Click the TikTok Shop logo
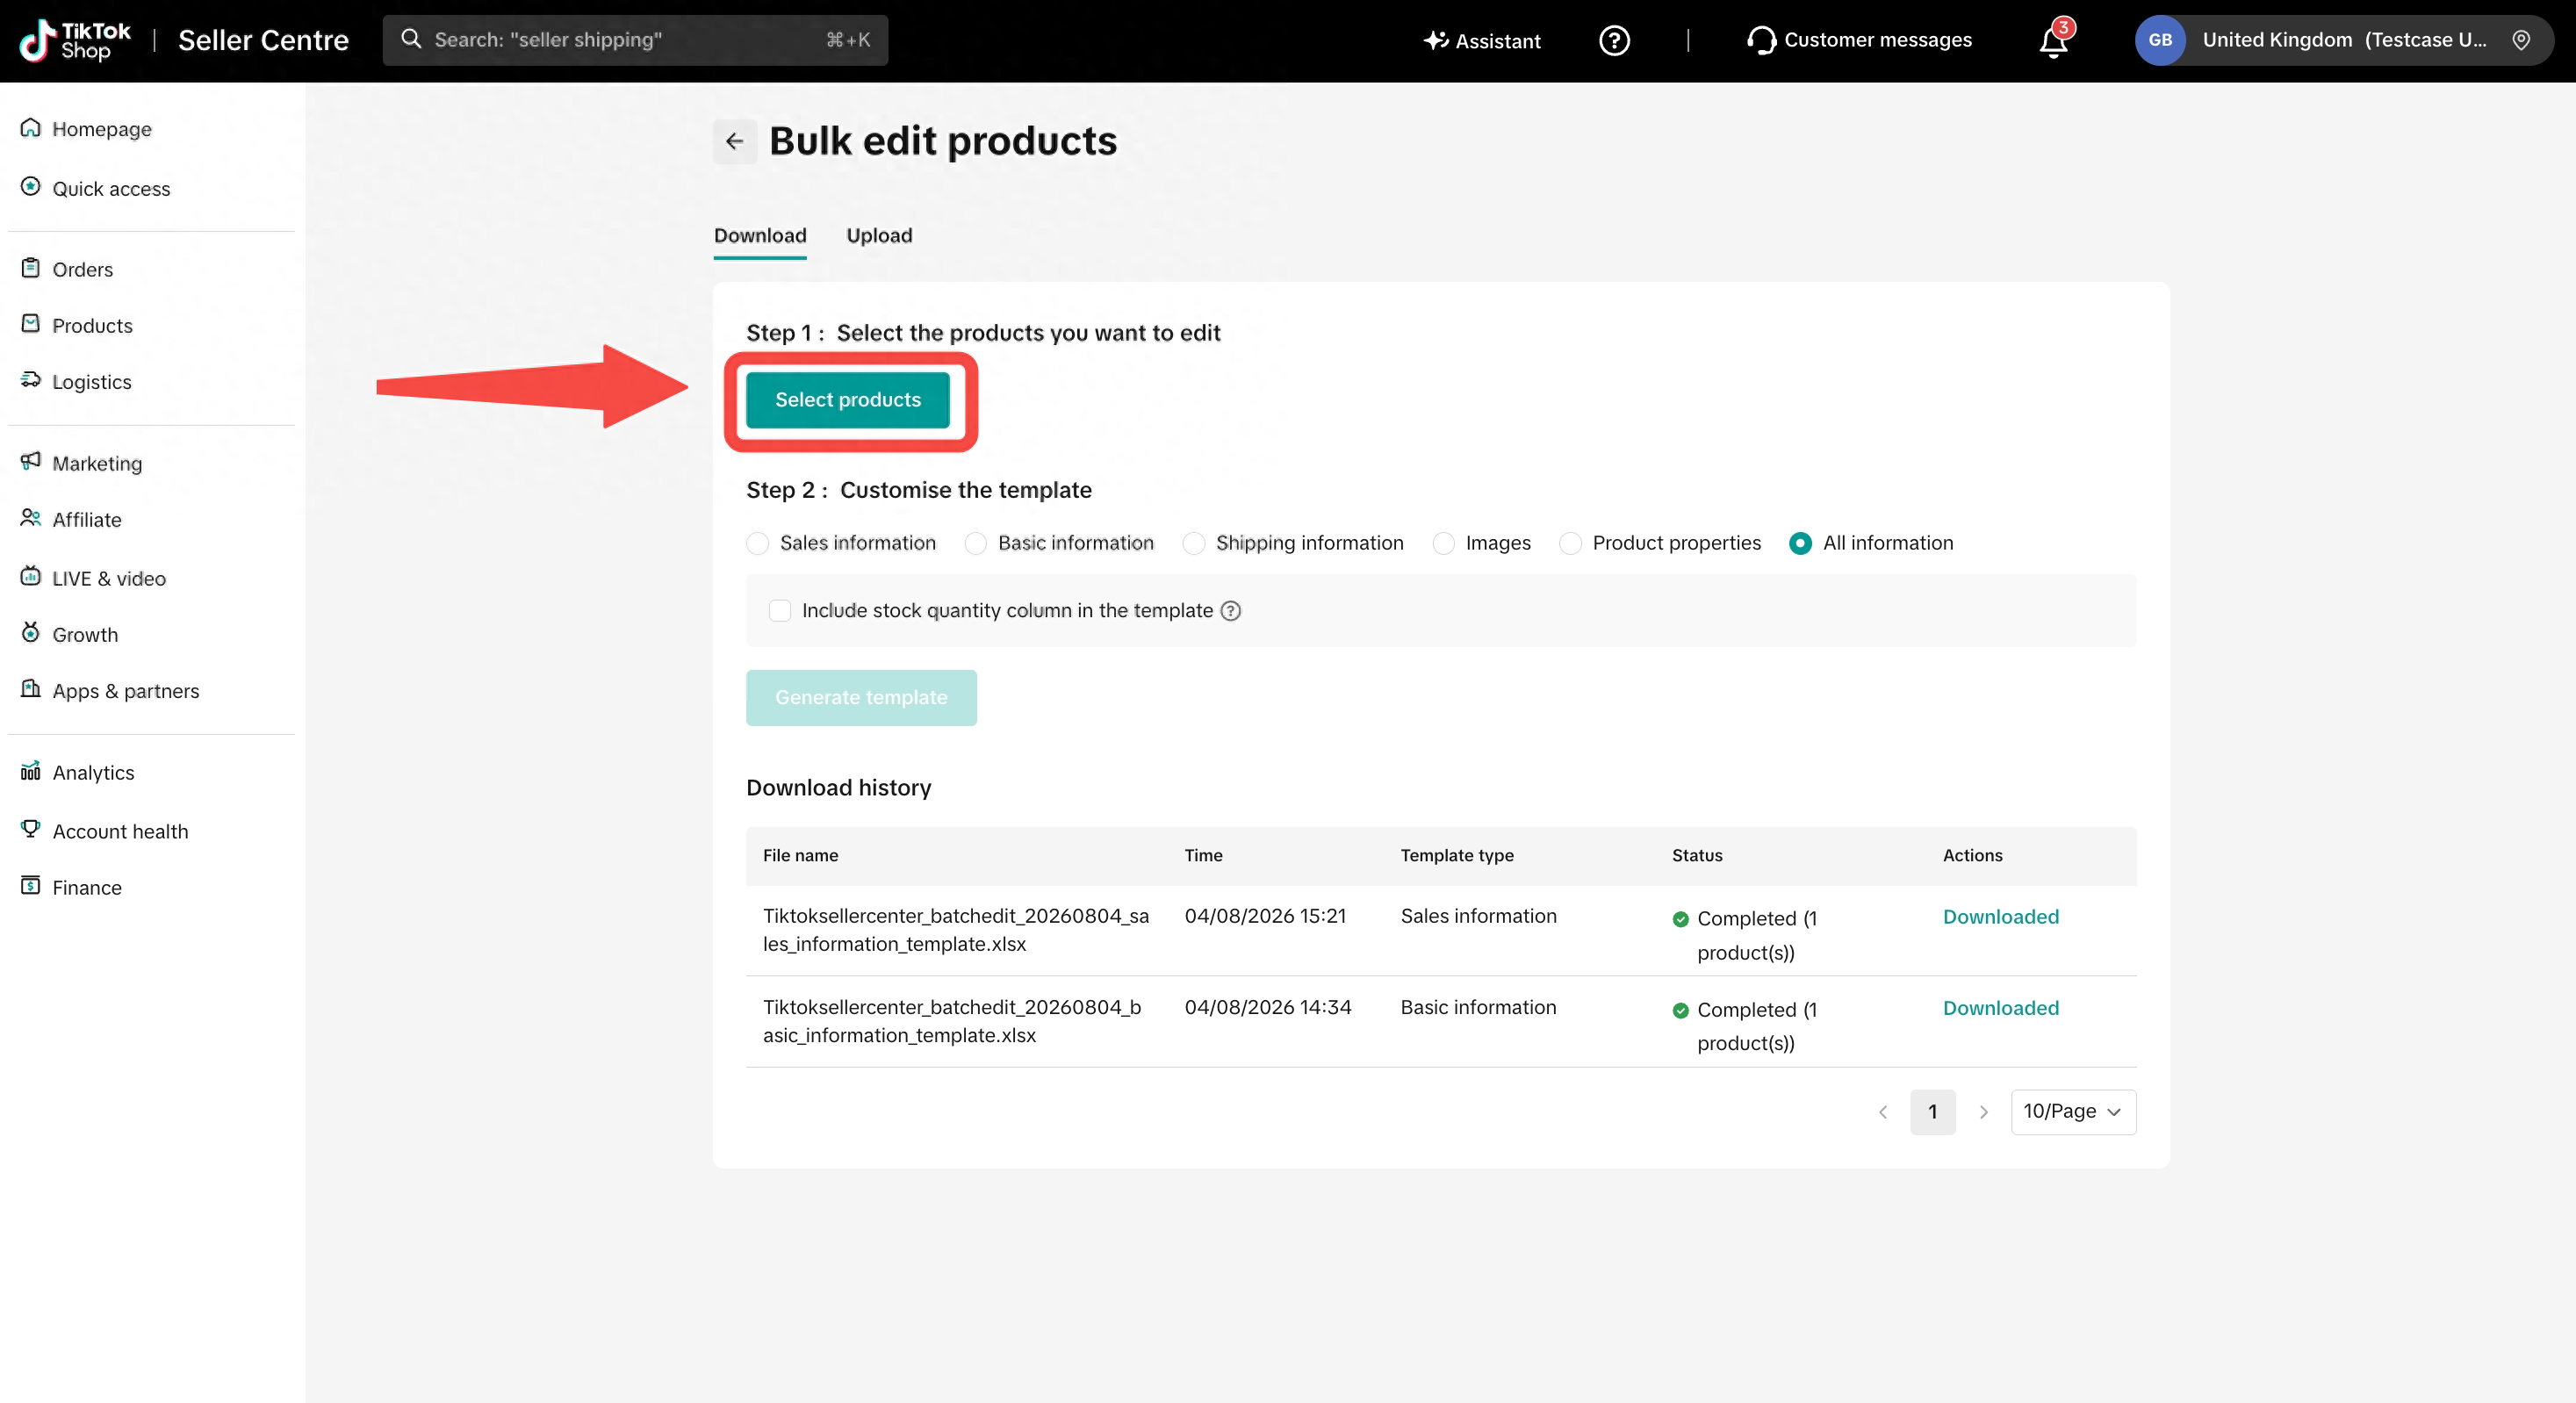2576x1403 pixels. [x=75, y=40]
